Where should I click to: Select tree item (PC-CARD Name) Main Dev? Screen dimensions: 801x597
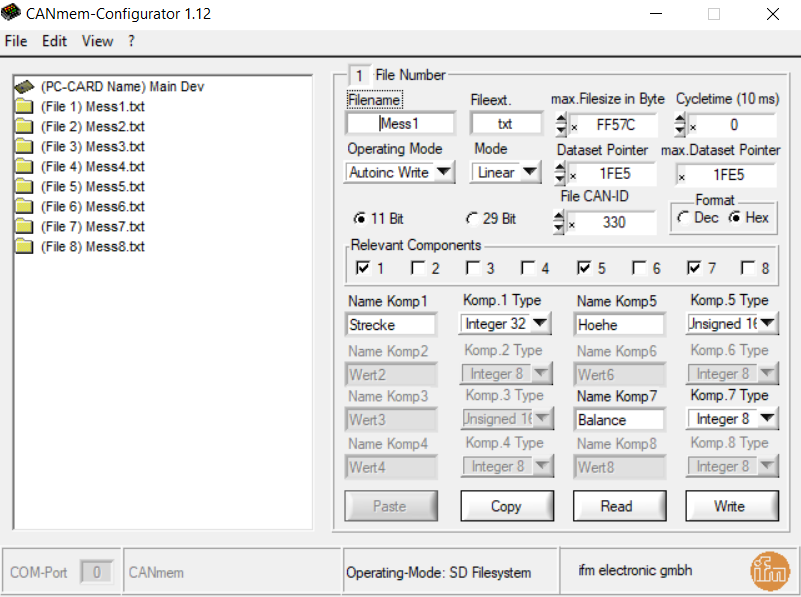click(123, 87)
